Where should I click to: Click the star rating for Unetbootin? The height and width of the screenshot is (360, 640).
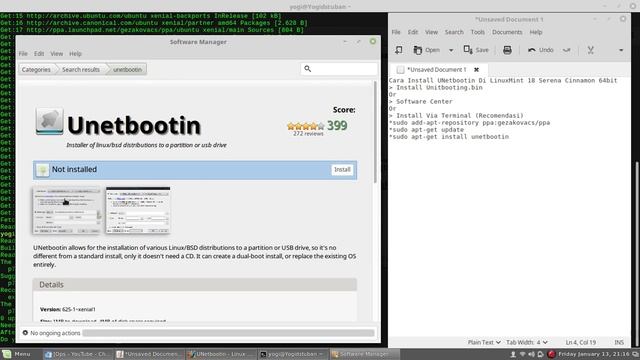(306, 126)
